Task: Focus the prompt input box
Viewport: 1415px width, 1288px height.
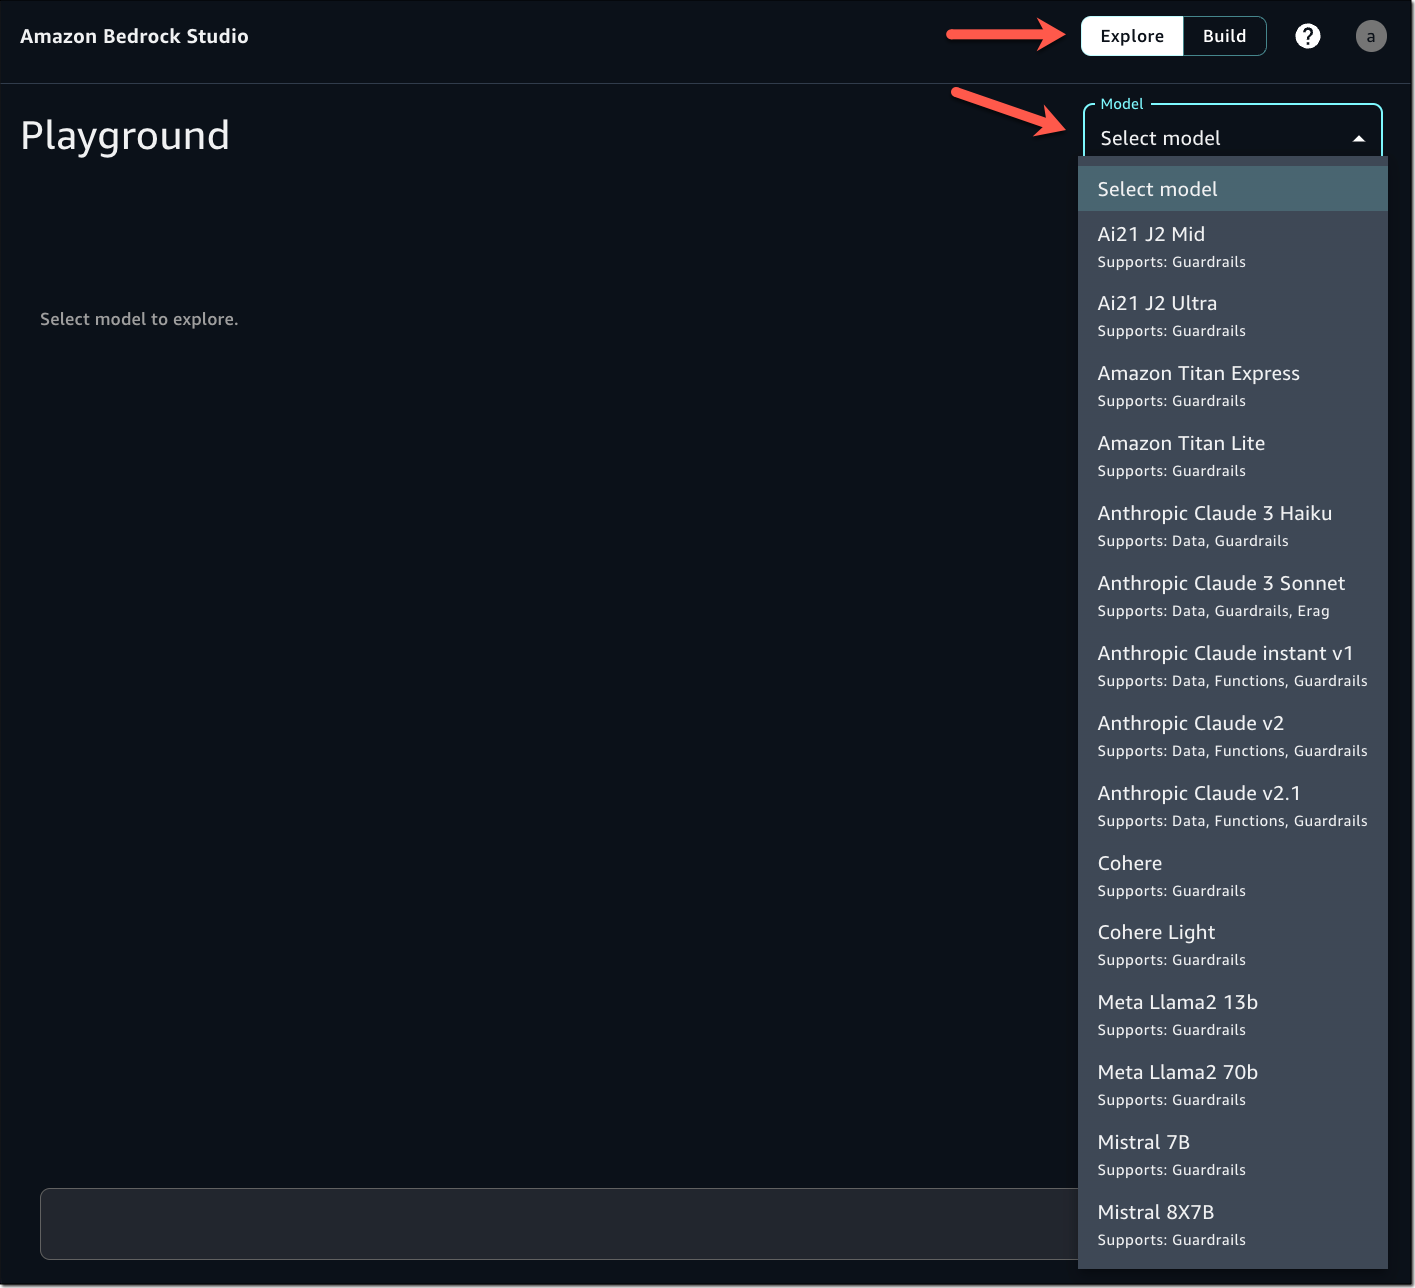Action: pyautogui.click(x=559, y=1224)
